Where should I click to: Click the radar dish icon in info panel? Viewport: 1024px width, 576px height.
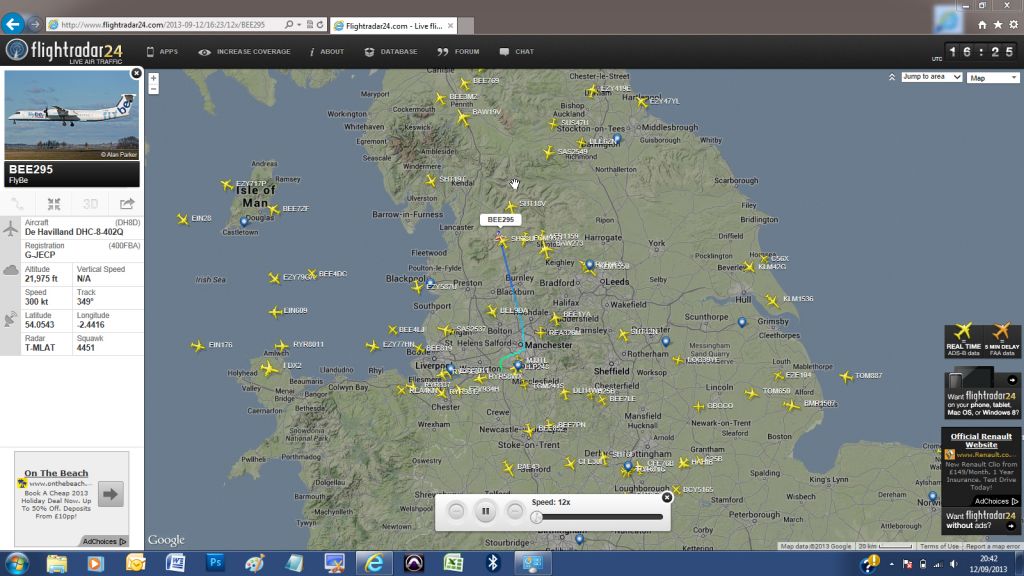tap(10, 319)
